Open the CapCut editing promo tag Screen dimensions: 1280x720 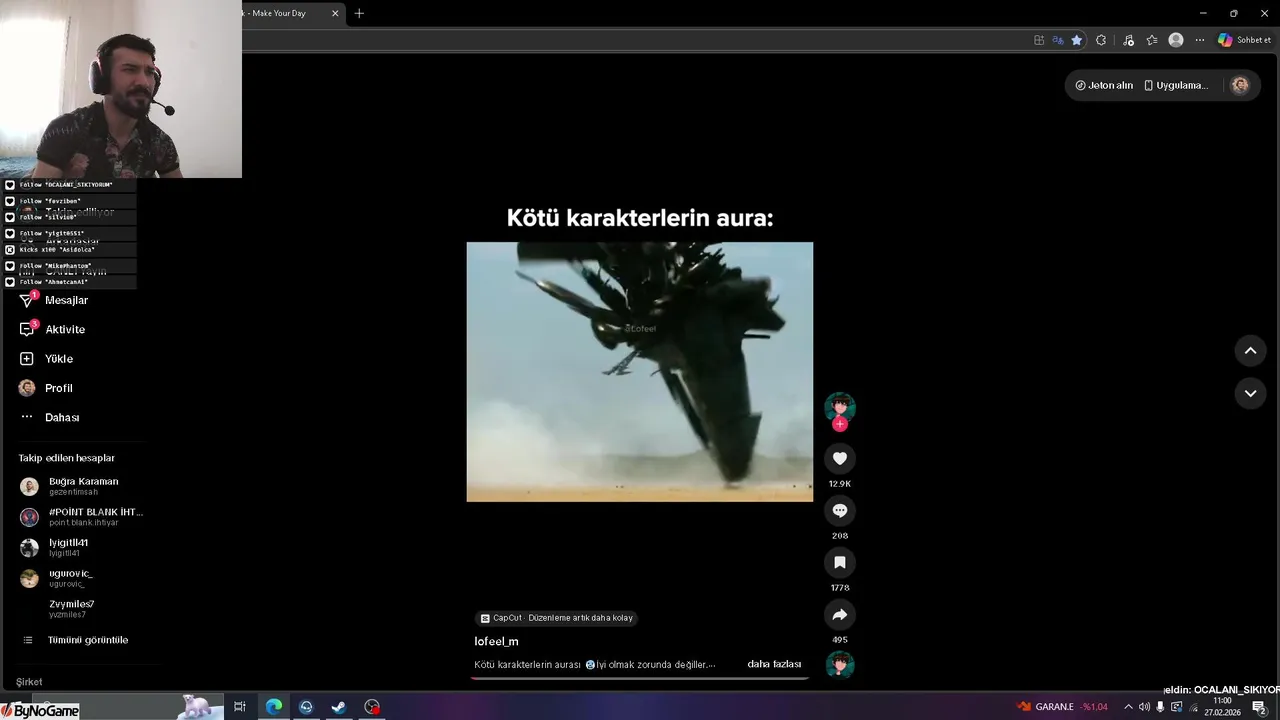click(x=556, y=618)
